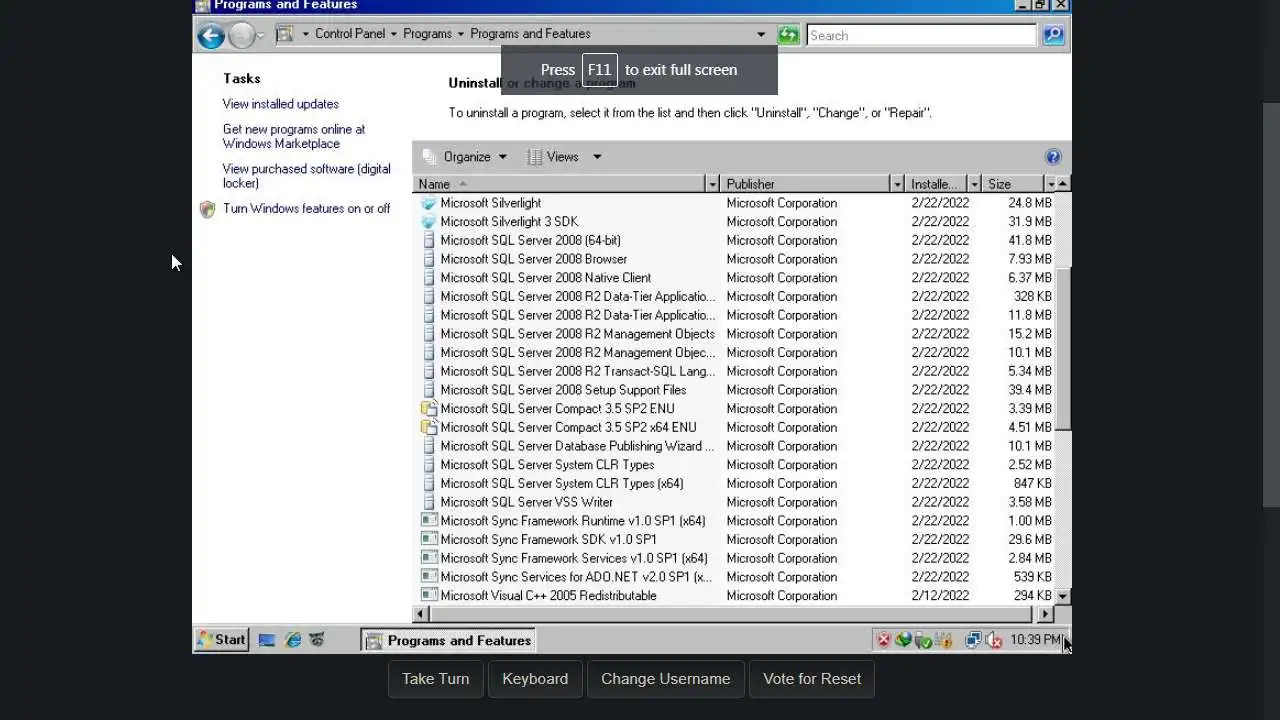Open the Publisher column filter dropdown
Screen dimensions: 1280x720
(x=897, y=184)
